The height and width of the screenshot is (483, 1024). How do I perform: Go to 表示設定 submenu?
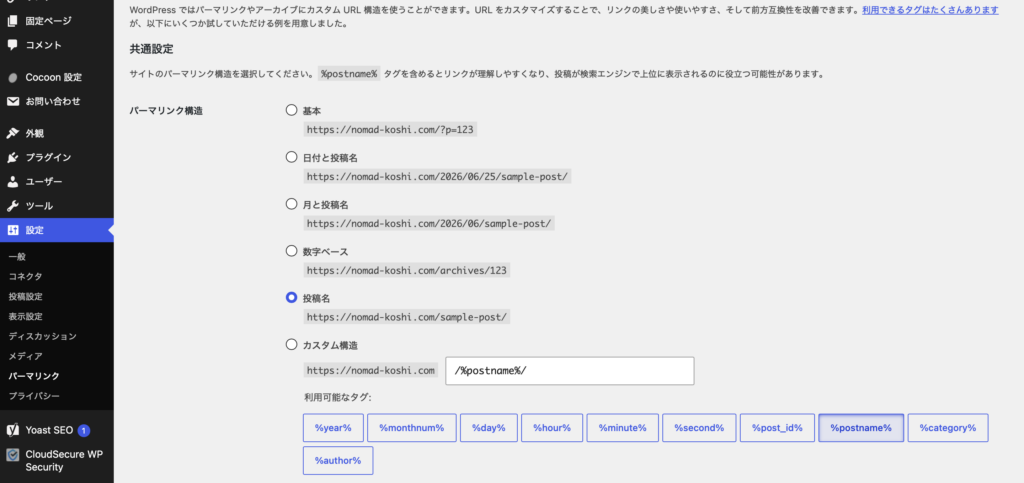[25, 317]
